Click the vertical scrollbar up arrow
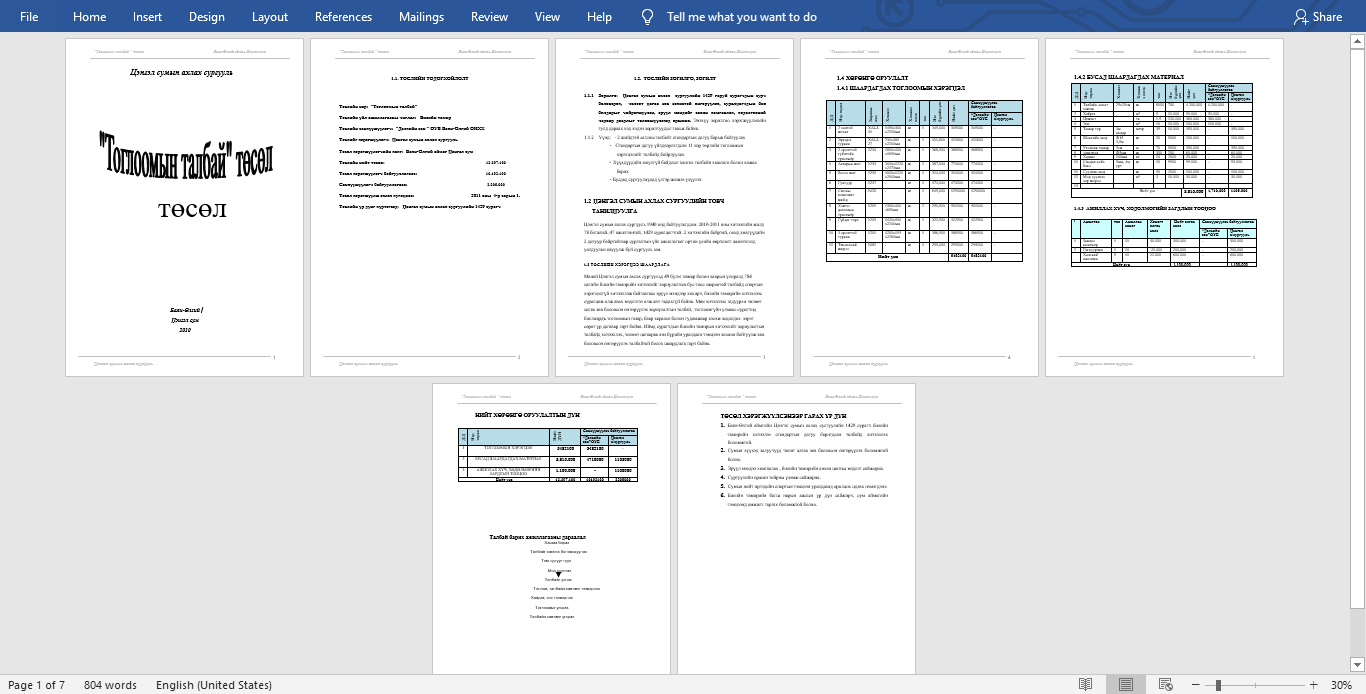Viewport: 1366px width, 694px height. point(1357,41)
